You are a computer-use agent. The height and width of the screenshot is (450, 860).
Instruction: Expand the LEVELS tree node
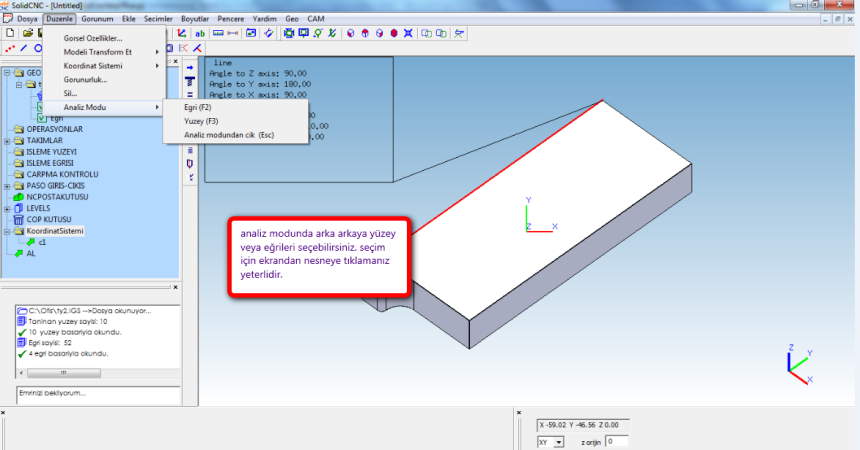pyautogui.click(x=7, y=209)
